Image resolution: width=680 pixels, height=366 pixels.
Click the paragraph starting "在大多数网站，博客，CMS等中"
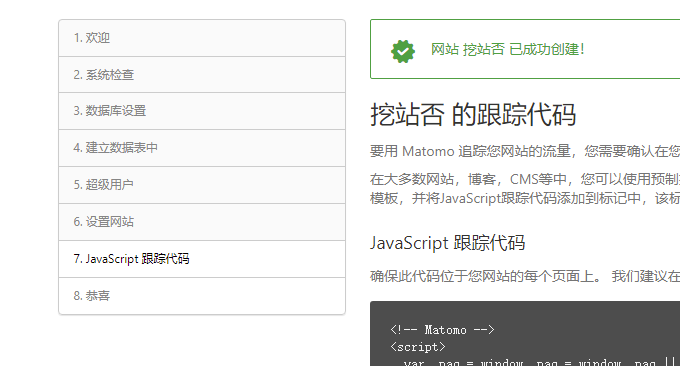point(525,188)
